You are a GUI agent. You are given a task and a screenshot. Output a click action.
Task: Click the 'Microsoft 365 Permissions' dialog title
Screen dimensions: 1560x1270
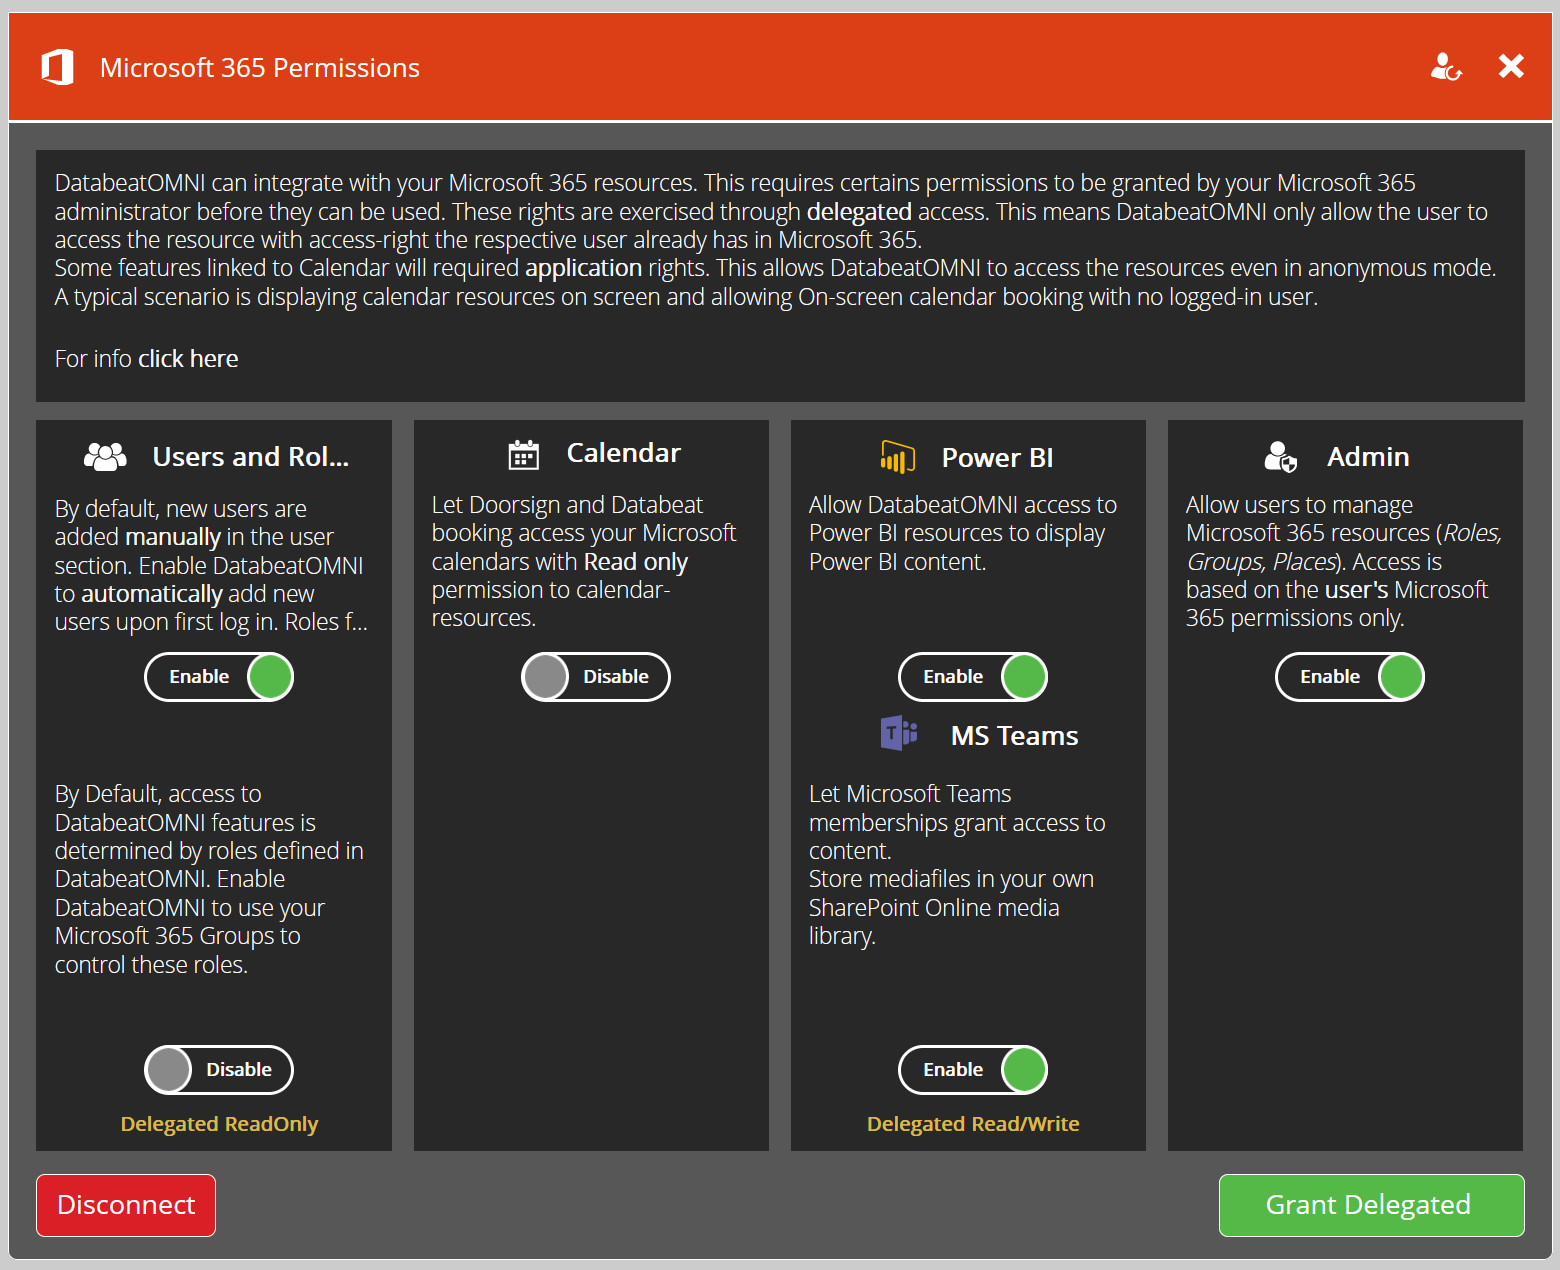pyautogui.click(x=260, y=68)
